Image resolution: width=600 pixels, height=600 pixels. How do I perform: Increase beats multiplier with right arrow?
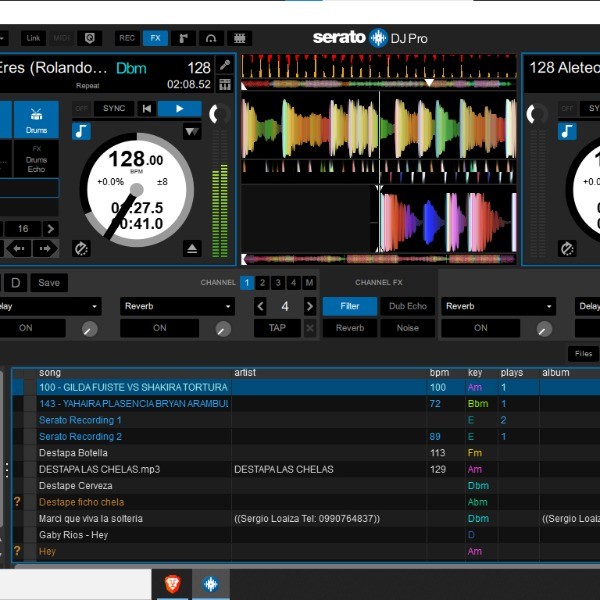[x=310, y=306]
